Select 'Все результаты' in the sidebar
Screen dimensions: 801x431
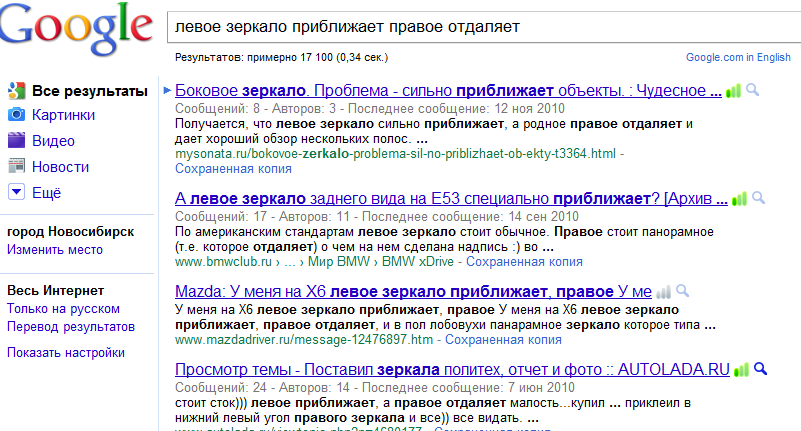(x=90, y=91)
